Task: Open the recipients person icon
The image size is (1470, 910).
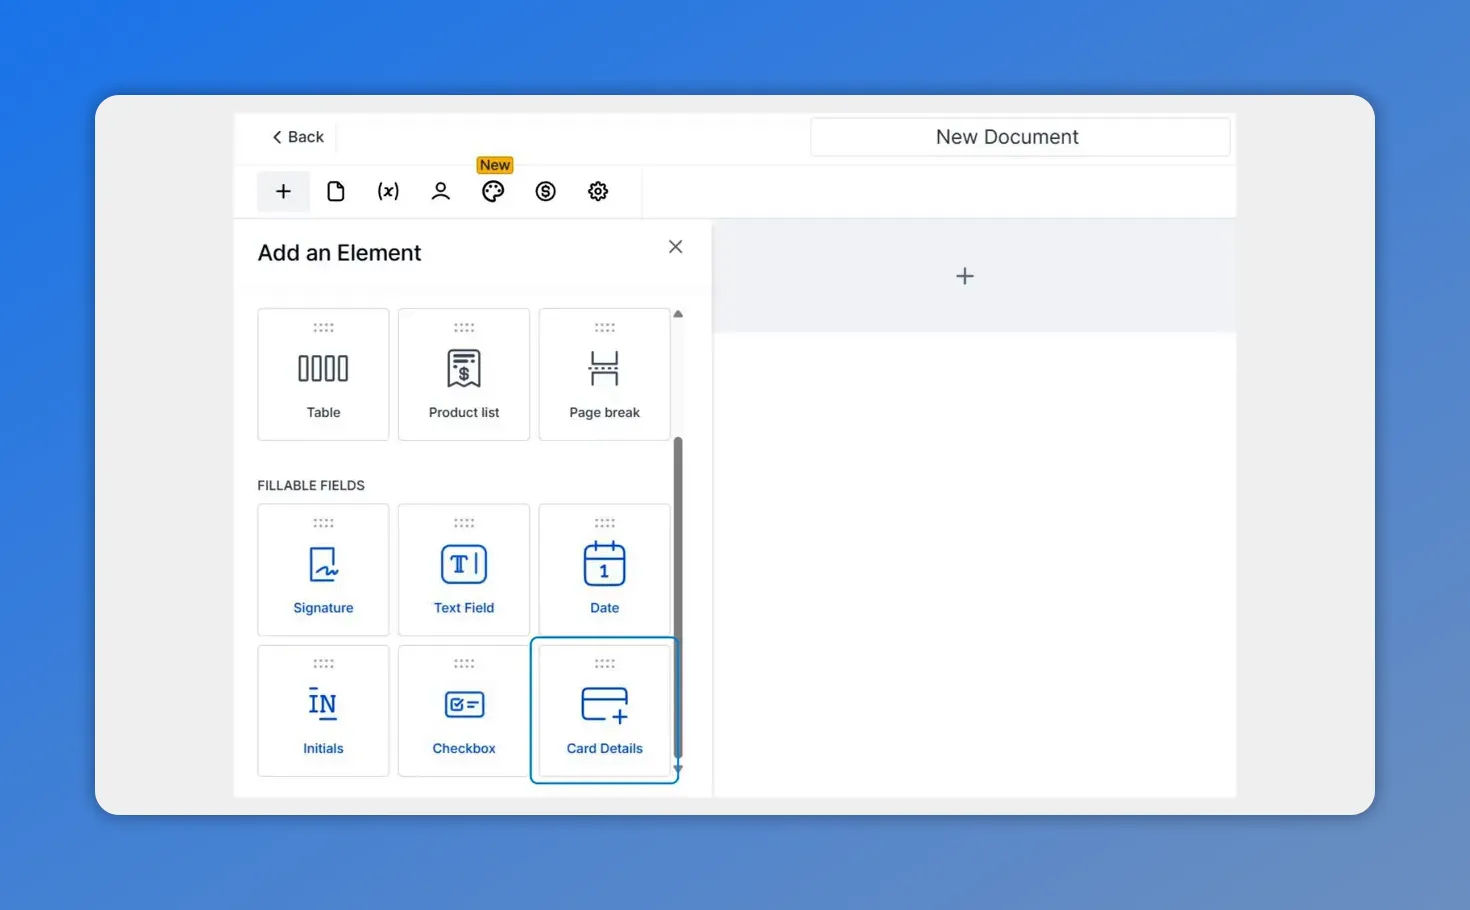Action: click(x=440, y=191)
